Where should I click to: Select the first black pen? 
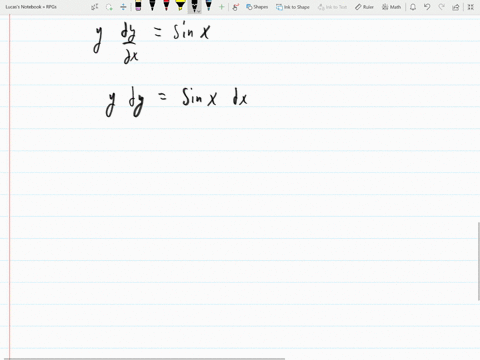point(152,6)
